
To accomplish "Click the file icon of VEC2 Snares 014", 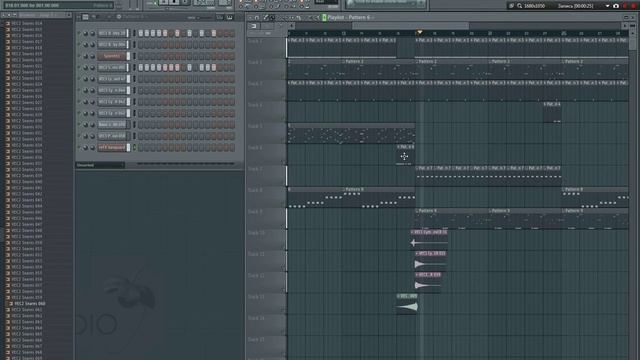I will [x=7, y=23].
